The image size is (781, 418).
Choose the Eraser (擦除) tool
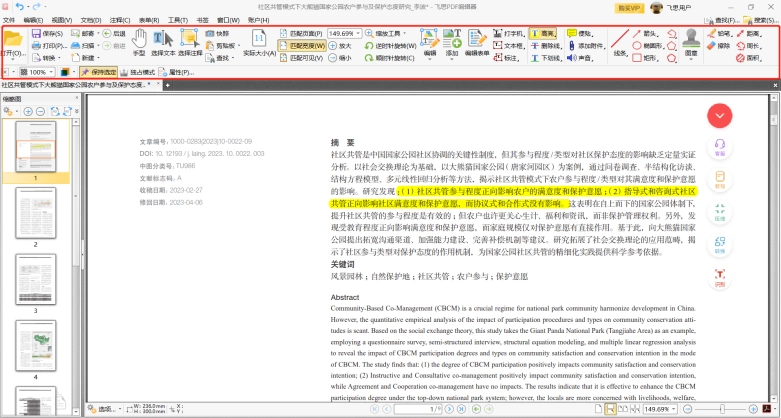click(x=718, y=46)
